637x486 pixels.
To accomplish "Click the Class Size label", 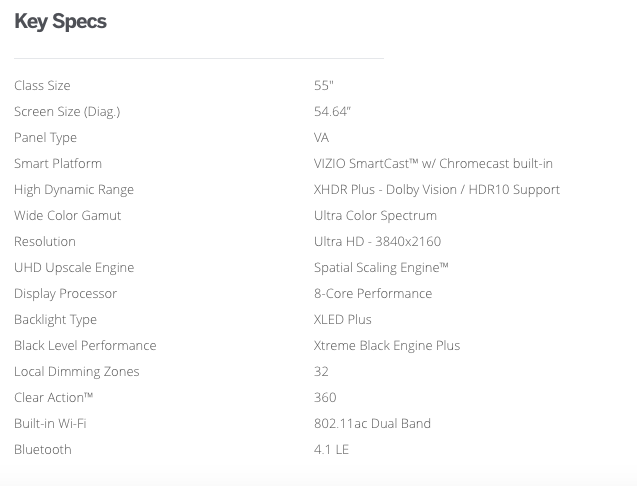I will pos(42,86).
